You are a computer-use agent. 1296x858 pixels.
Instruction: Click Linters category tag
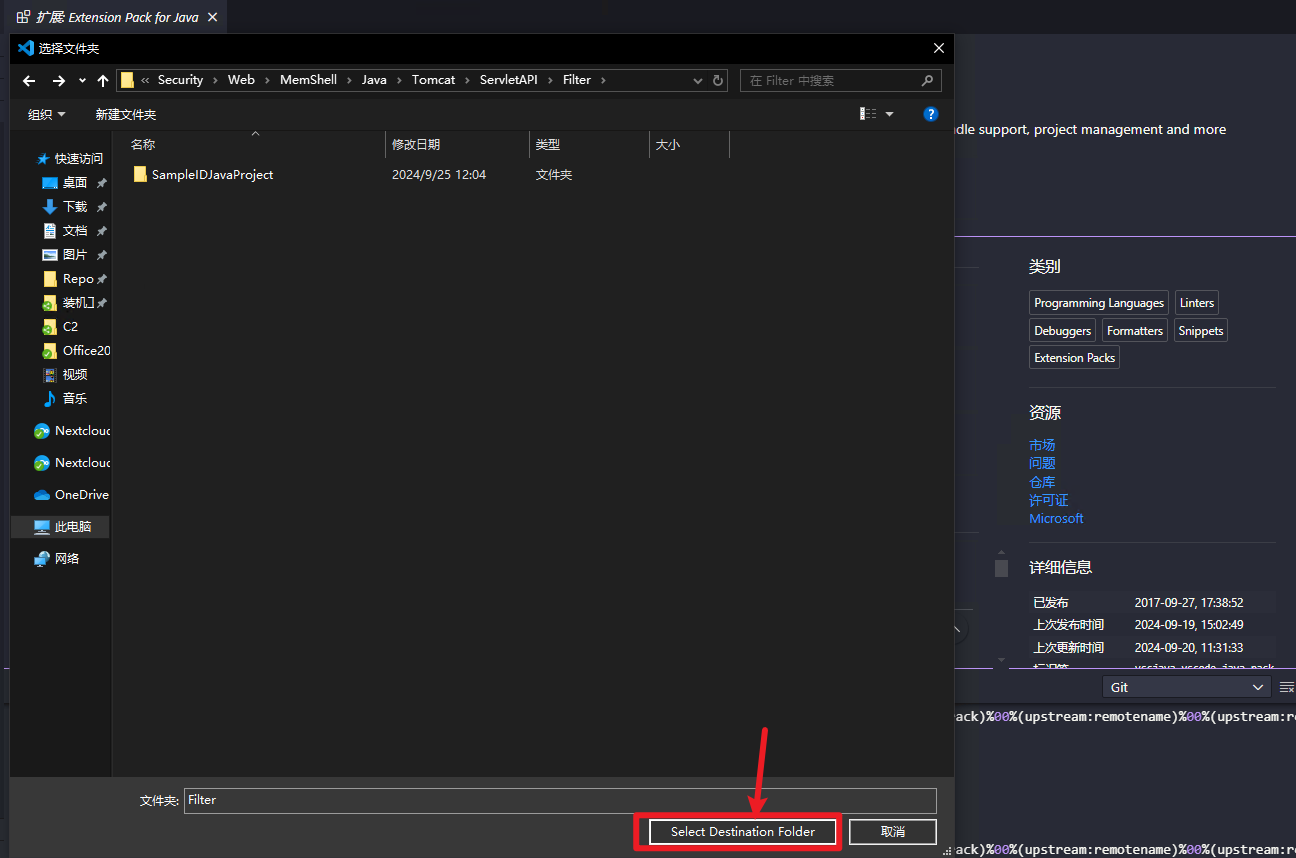pyautogui.click(x=1196, y=303)
